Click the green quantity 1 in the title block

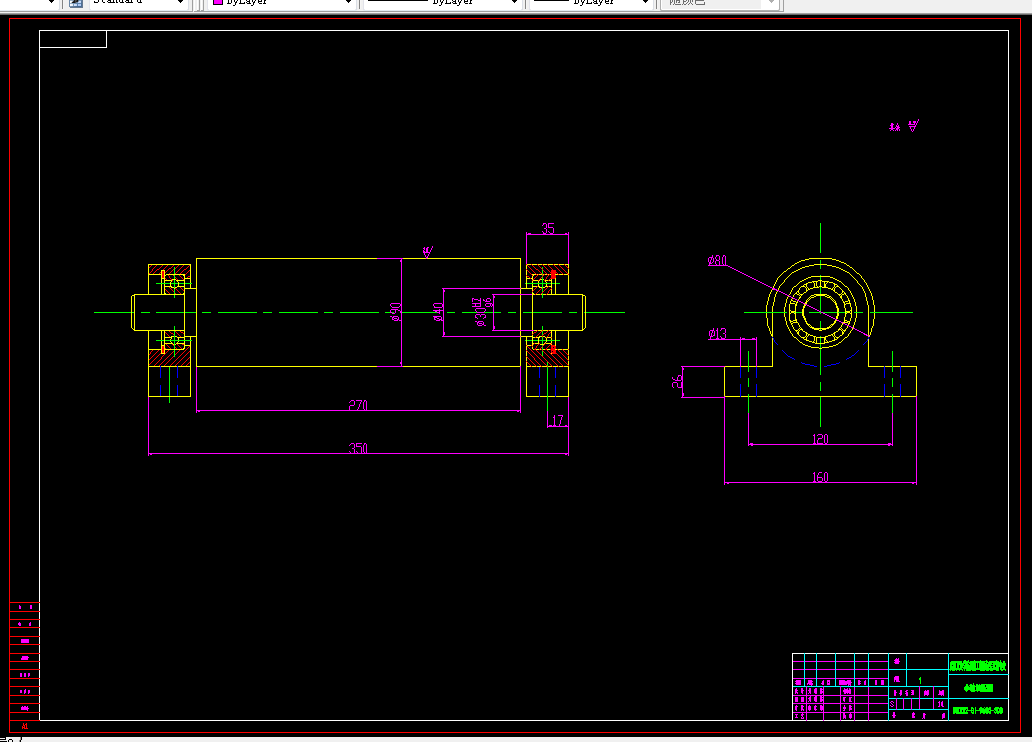(x=920, y=680)
